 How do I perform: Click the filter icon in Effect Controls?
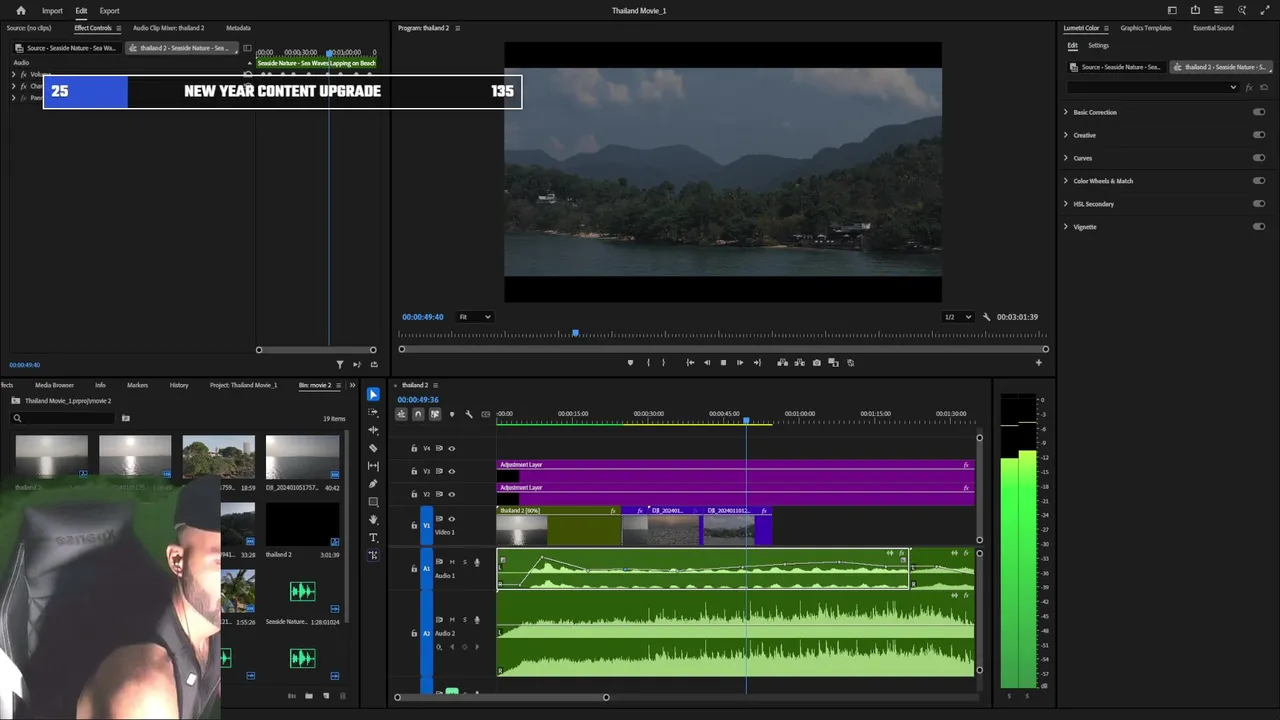(340, 365)
